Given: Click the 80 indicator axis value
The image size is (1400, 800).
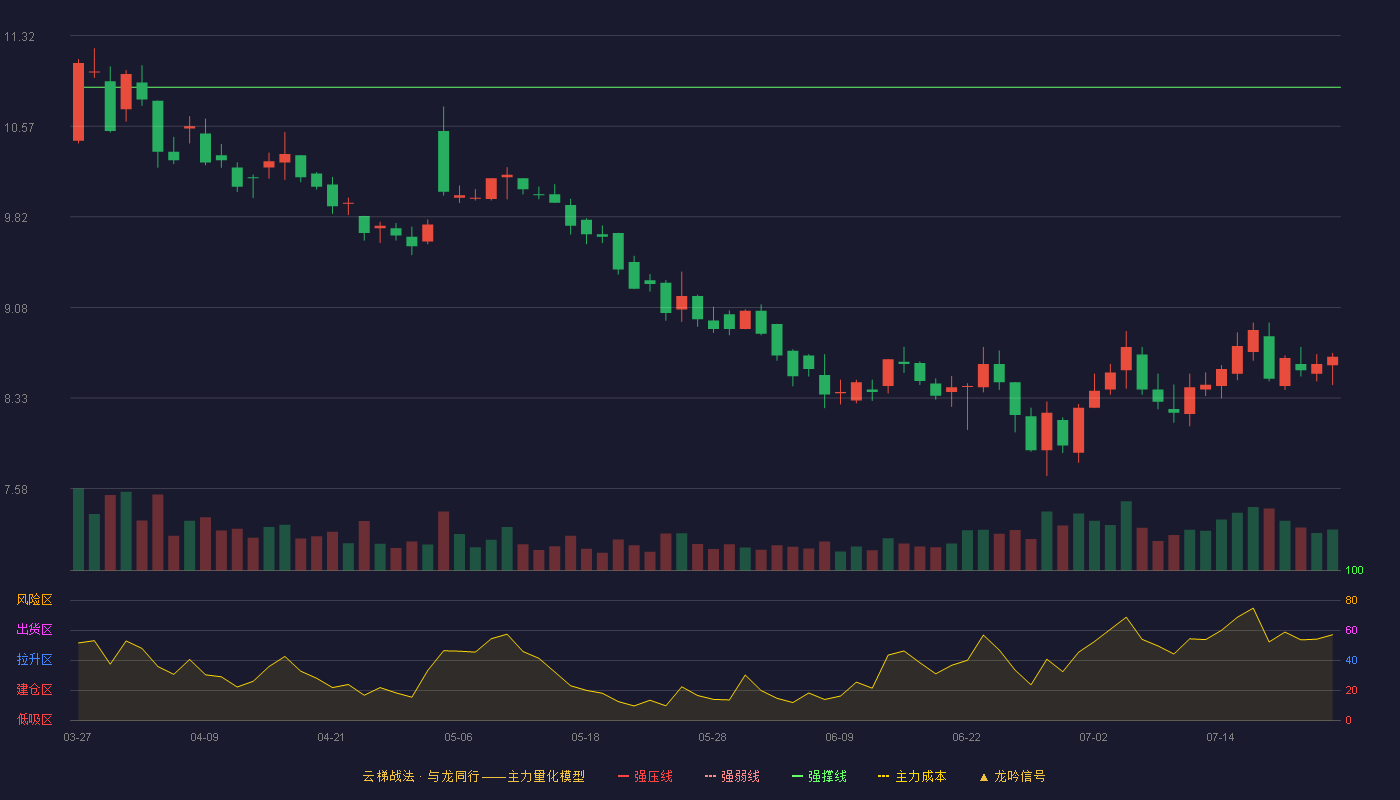Looking at the screenshot, I should click(x=1351, y=600).
